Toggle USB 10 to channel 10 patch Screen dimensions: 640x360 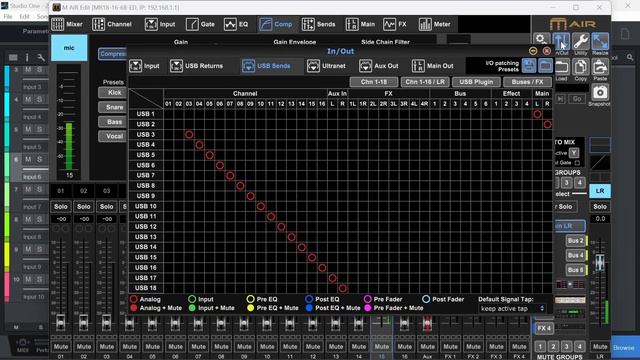point(261,207)
